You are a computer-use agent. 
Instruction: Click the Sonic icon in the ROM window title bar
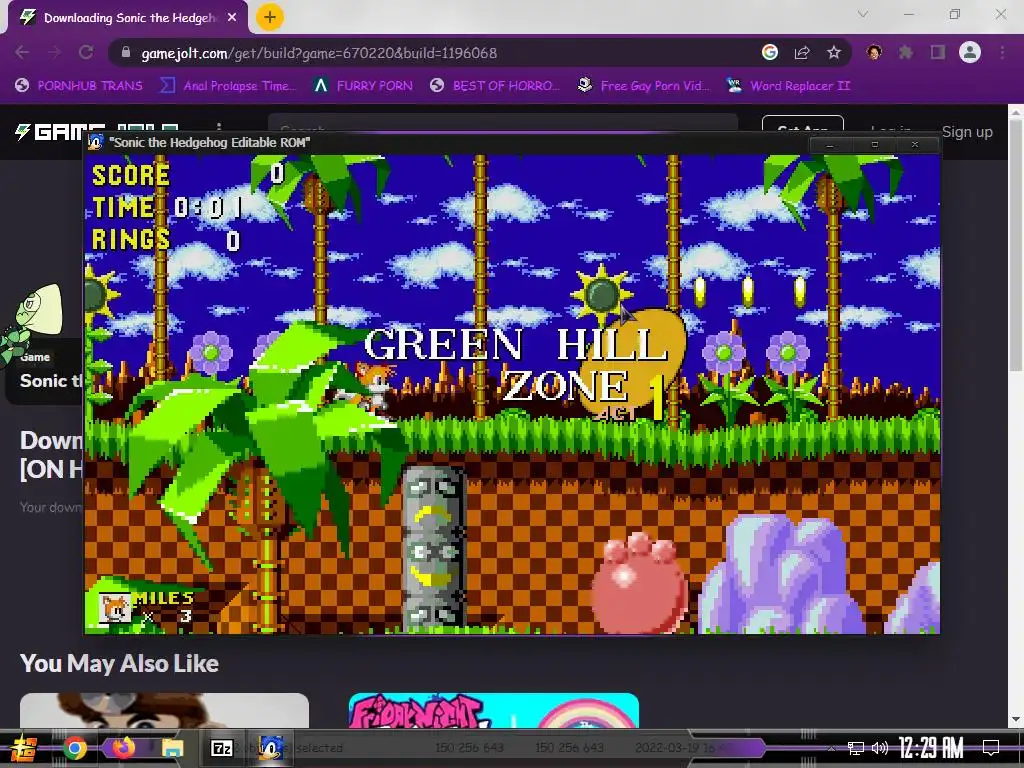click(x=96, y=142)
